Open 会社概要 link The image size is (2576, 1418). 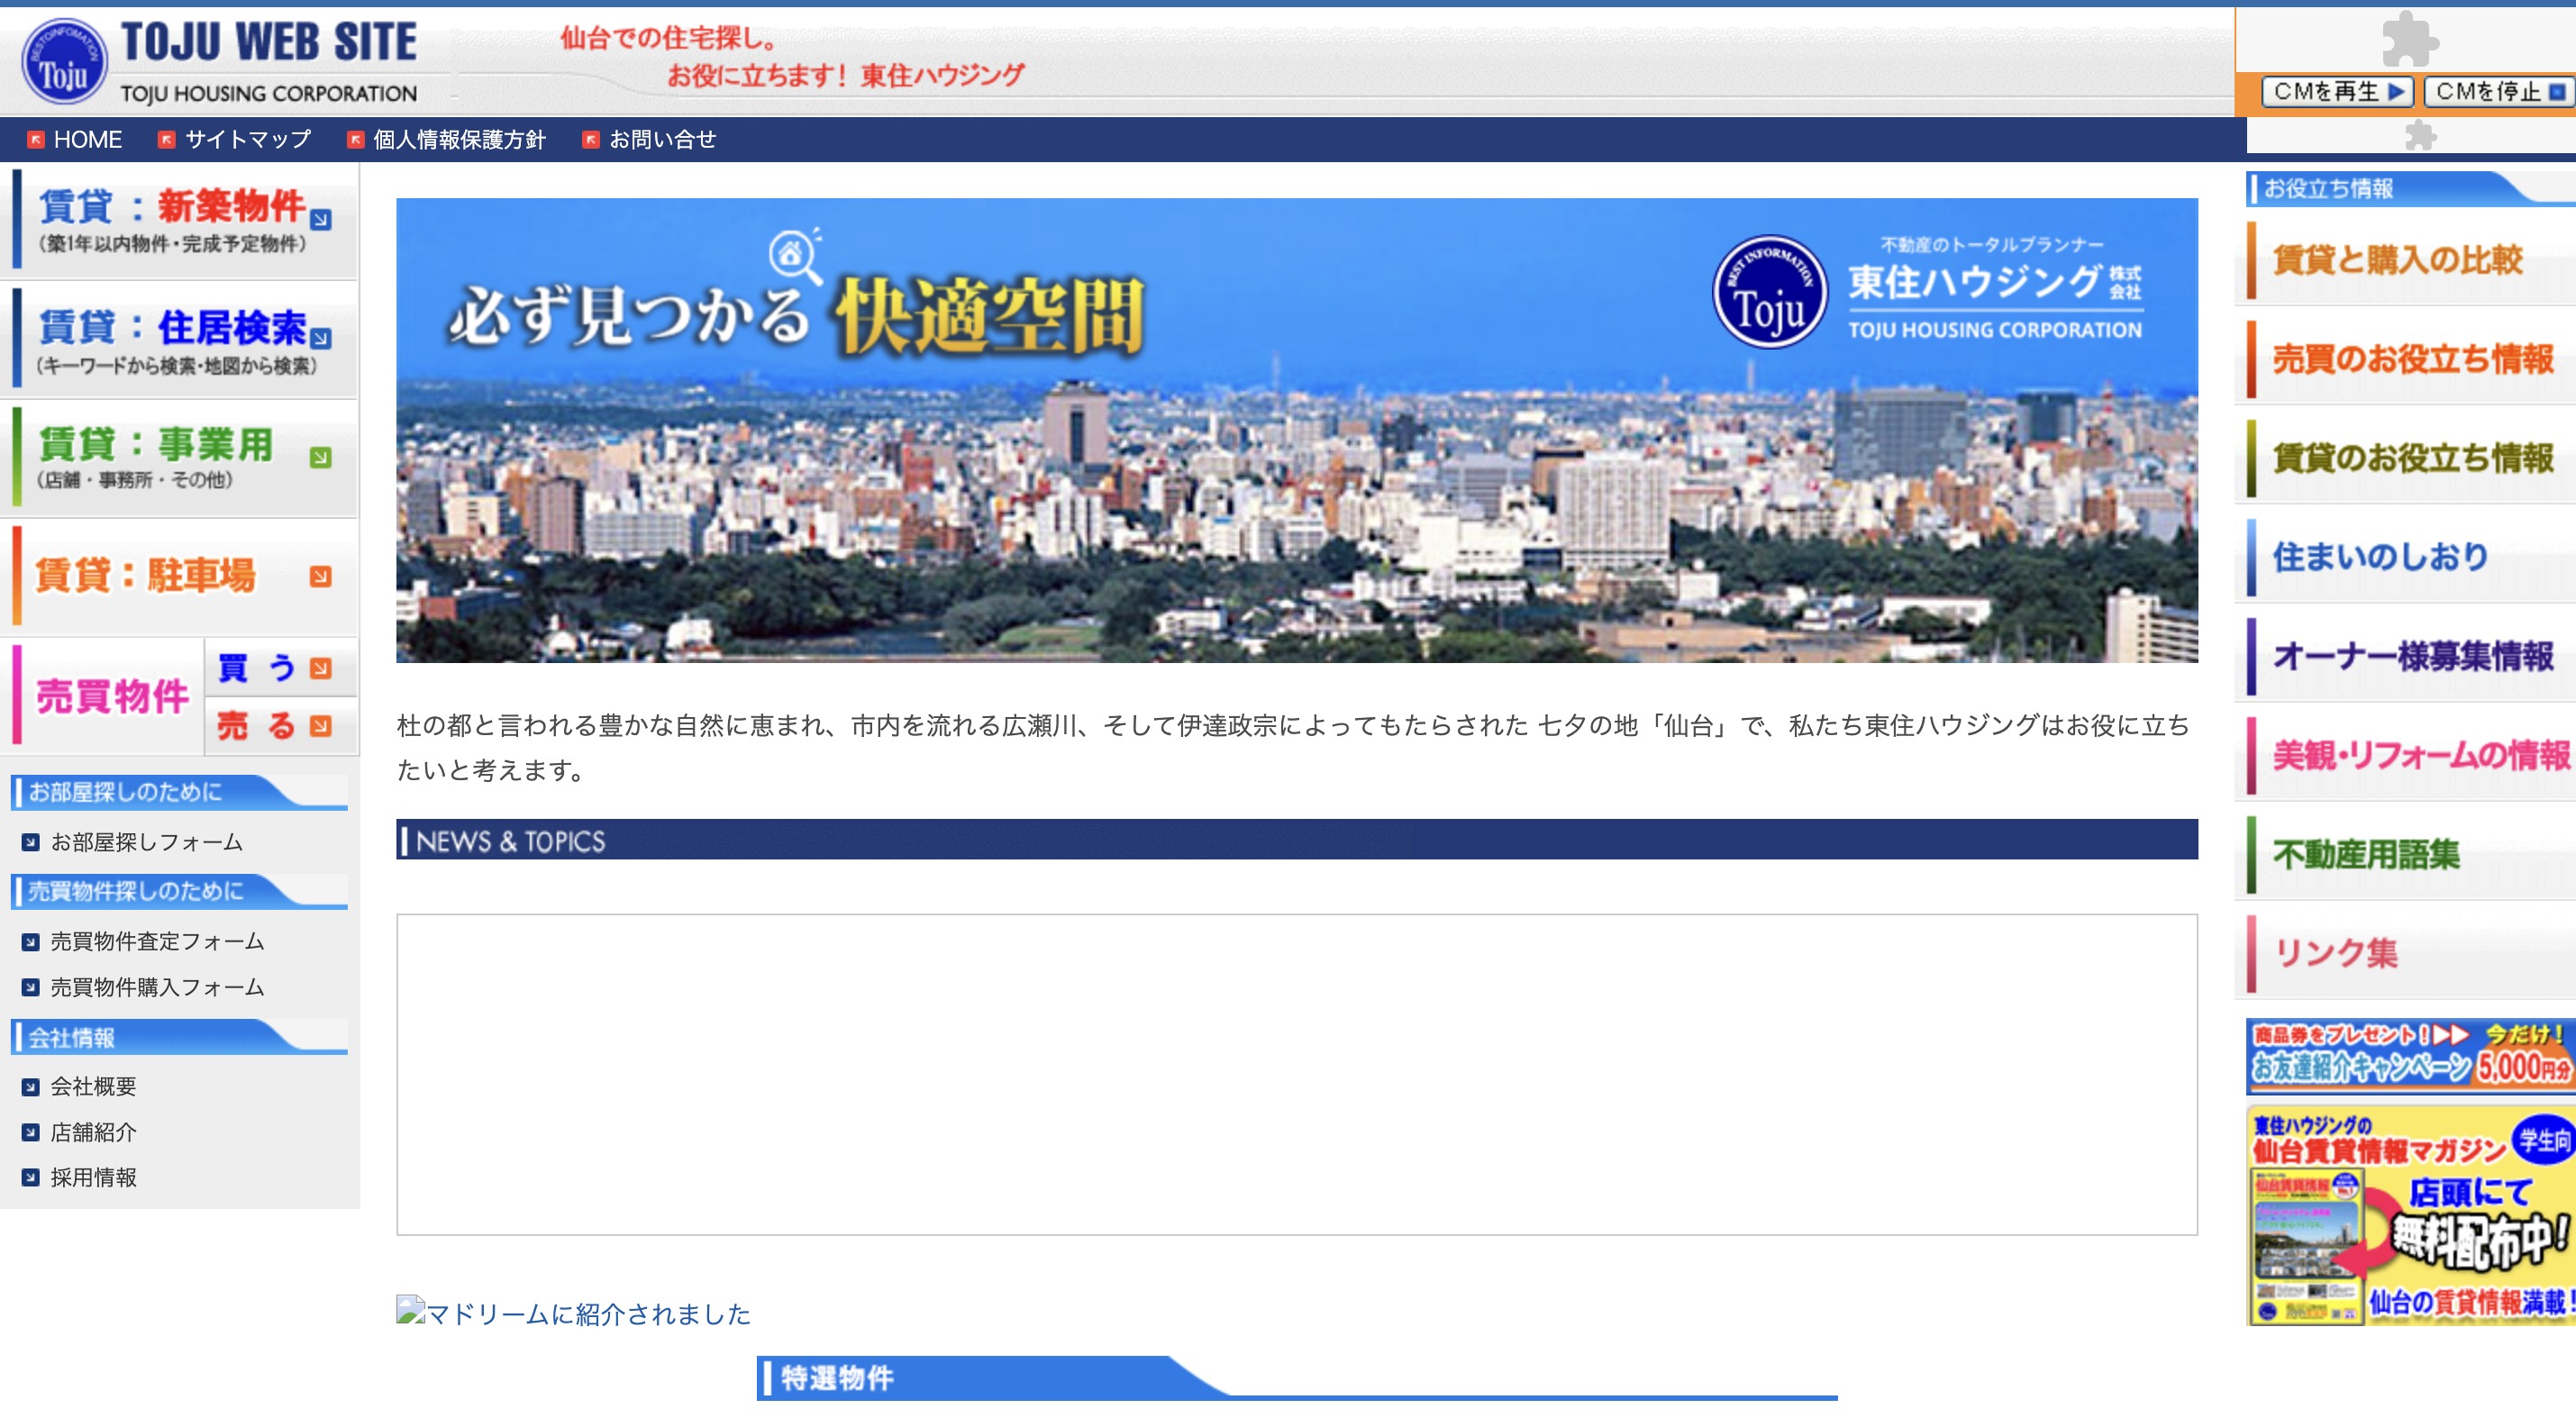tap(94, 1087)
